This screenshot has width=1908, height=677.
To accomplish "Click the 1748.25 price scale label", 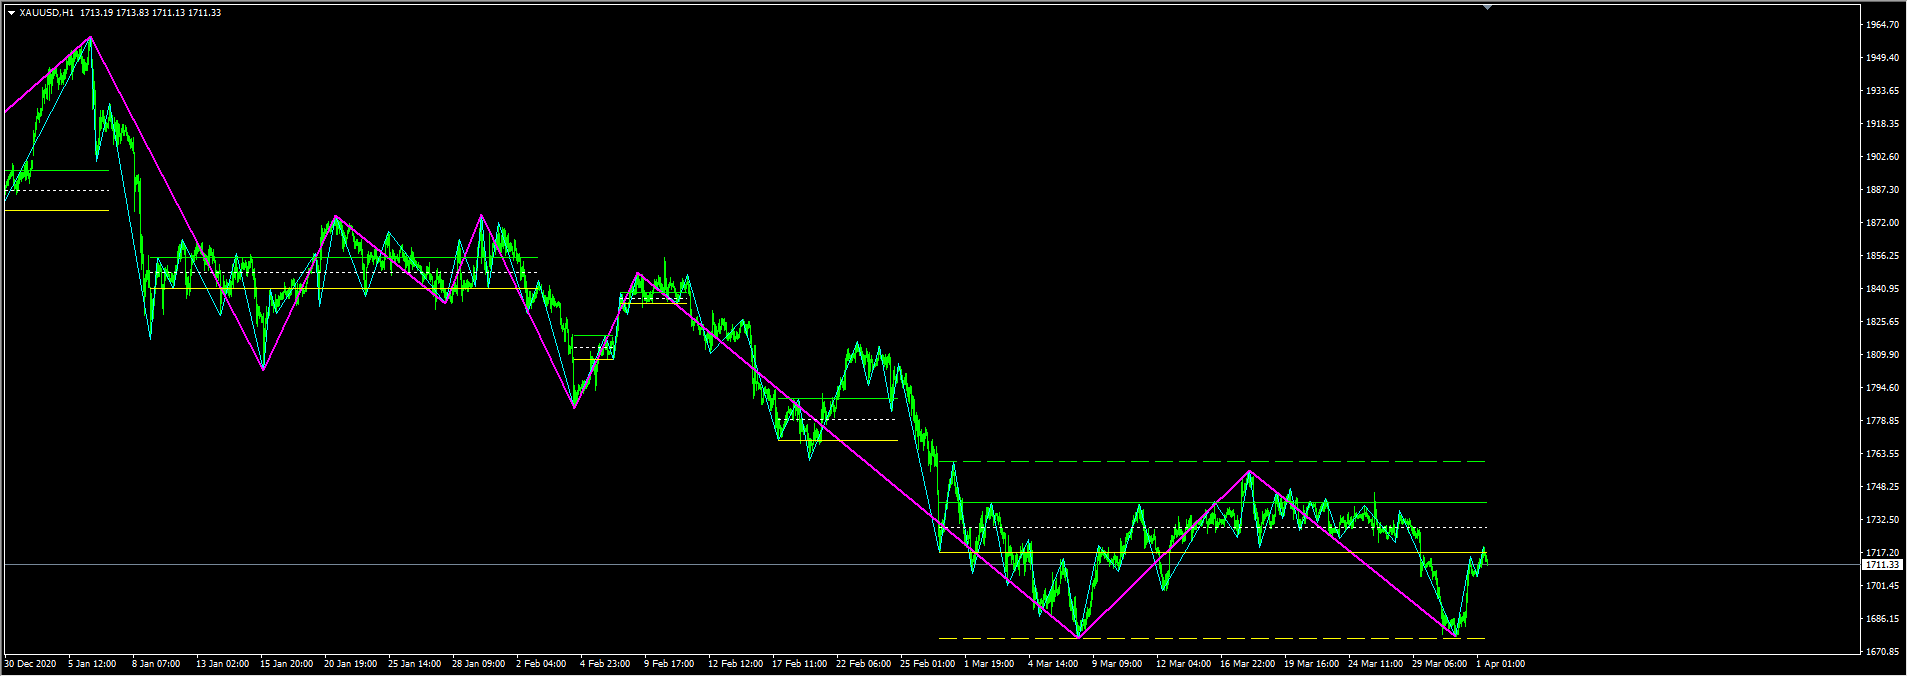I will pos(1881,487).
